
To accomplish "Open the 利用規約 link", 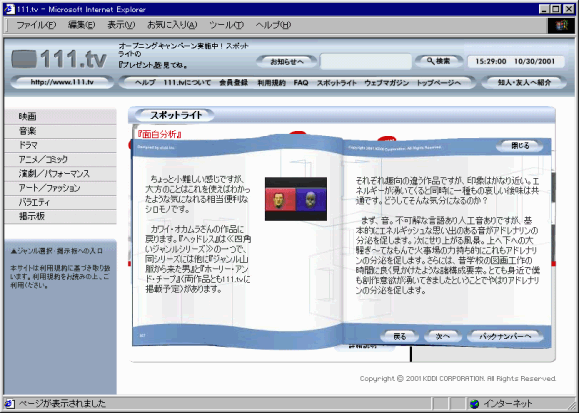I will tap(271, 82).
